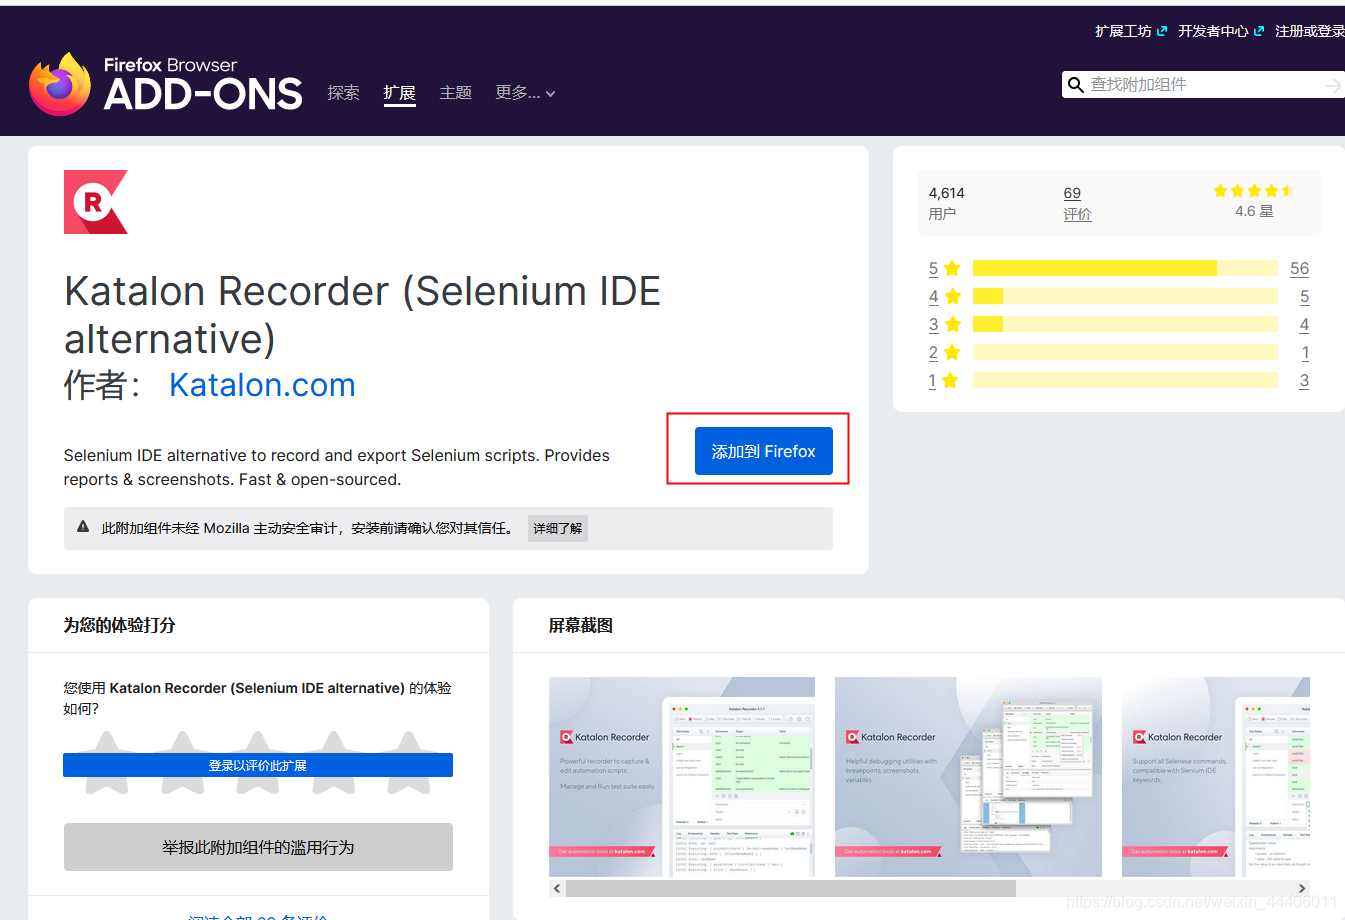The height and width of the screenshot is (920, 1345).
Task: Filter reviews by 2 star row
Action: (x=1118, y=352)
